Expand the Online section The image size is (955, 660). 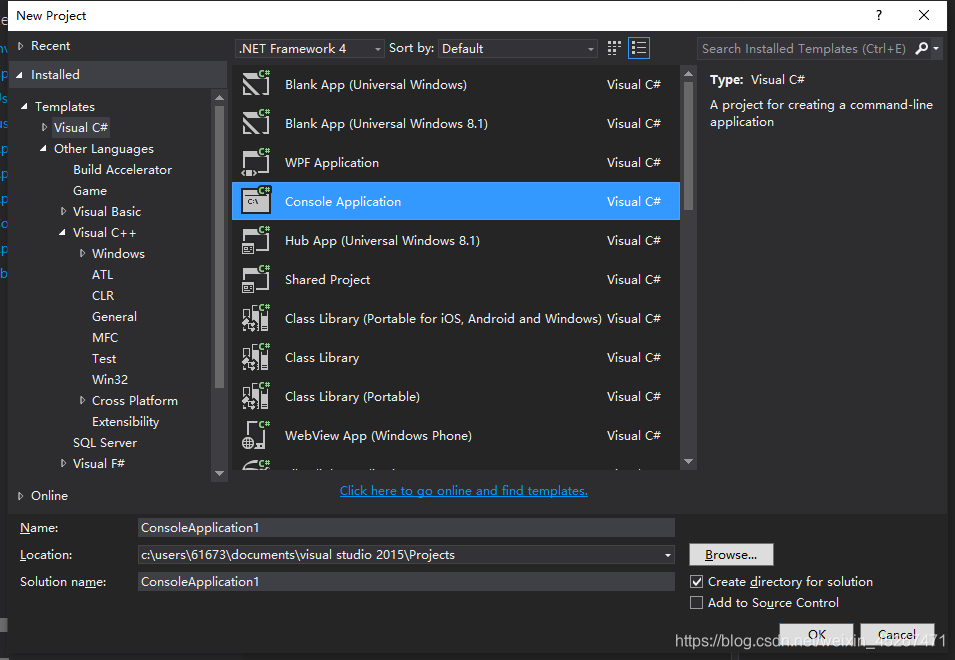pos(21,496)
